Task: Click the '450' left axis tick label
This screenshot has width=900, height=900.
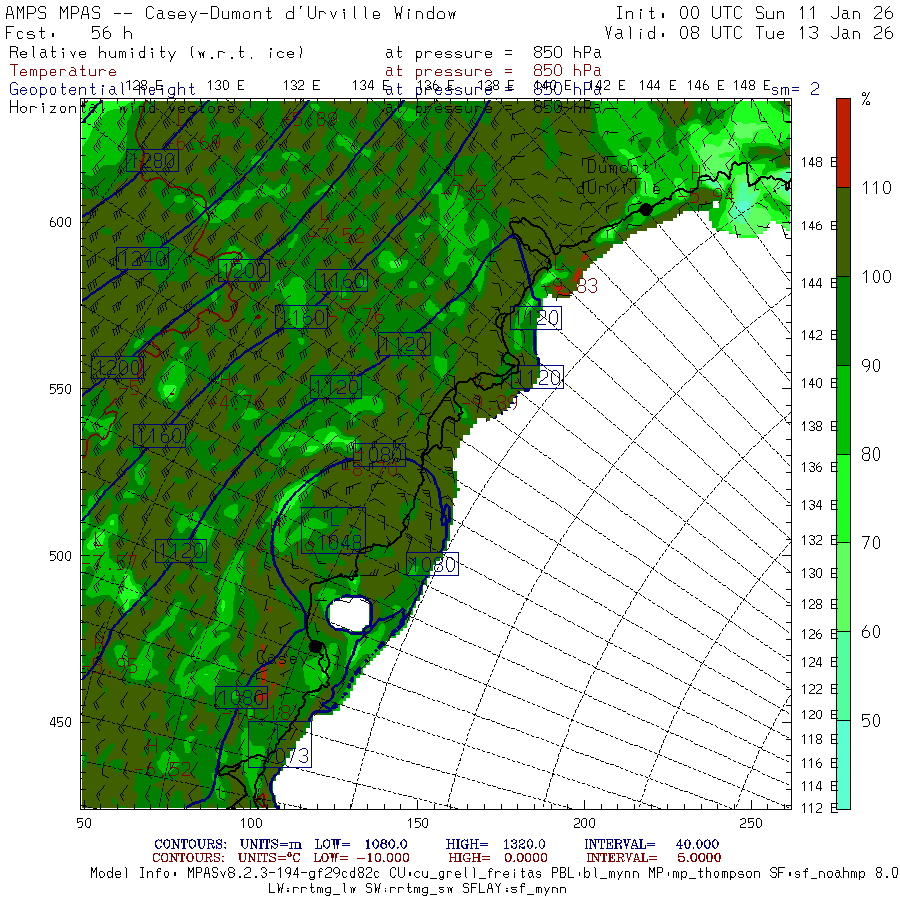Action: point(60,722)
